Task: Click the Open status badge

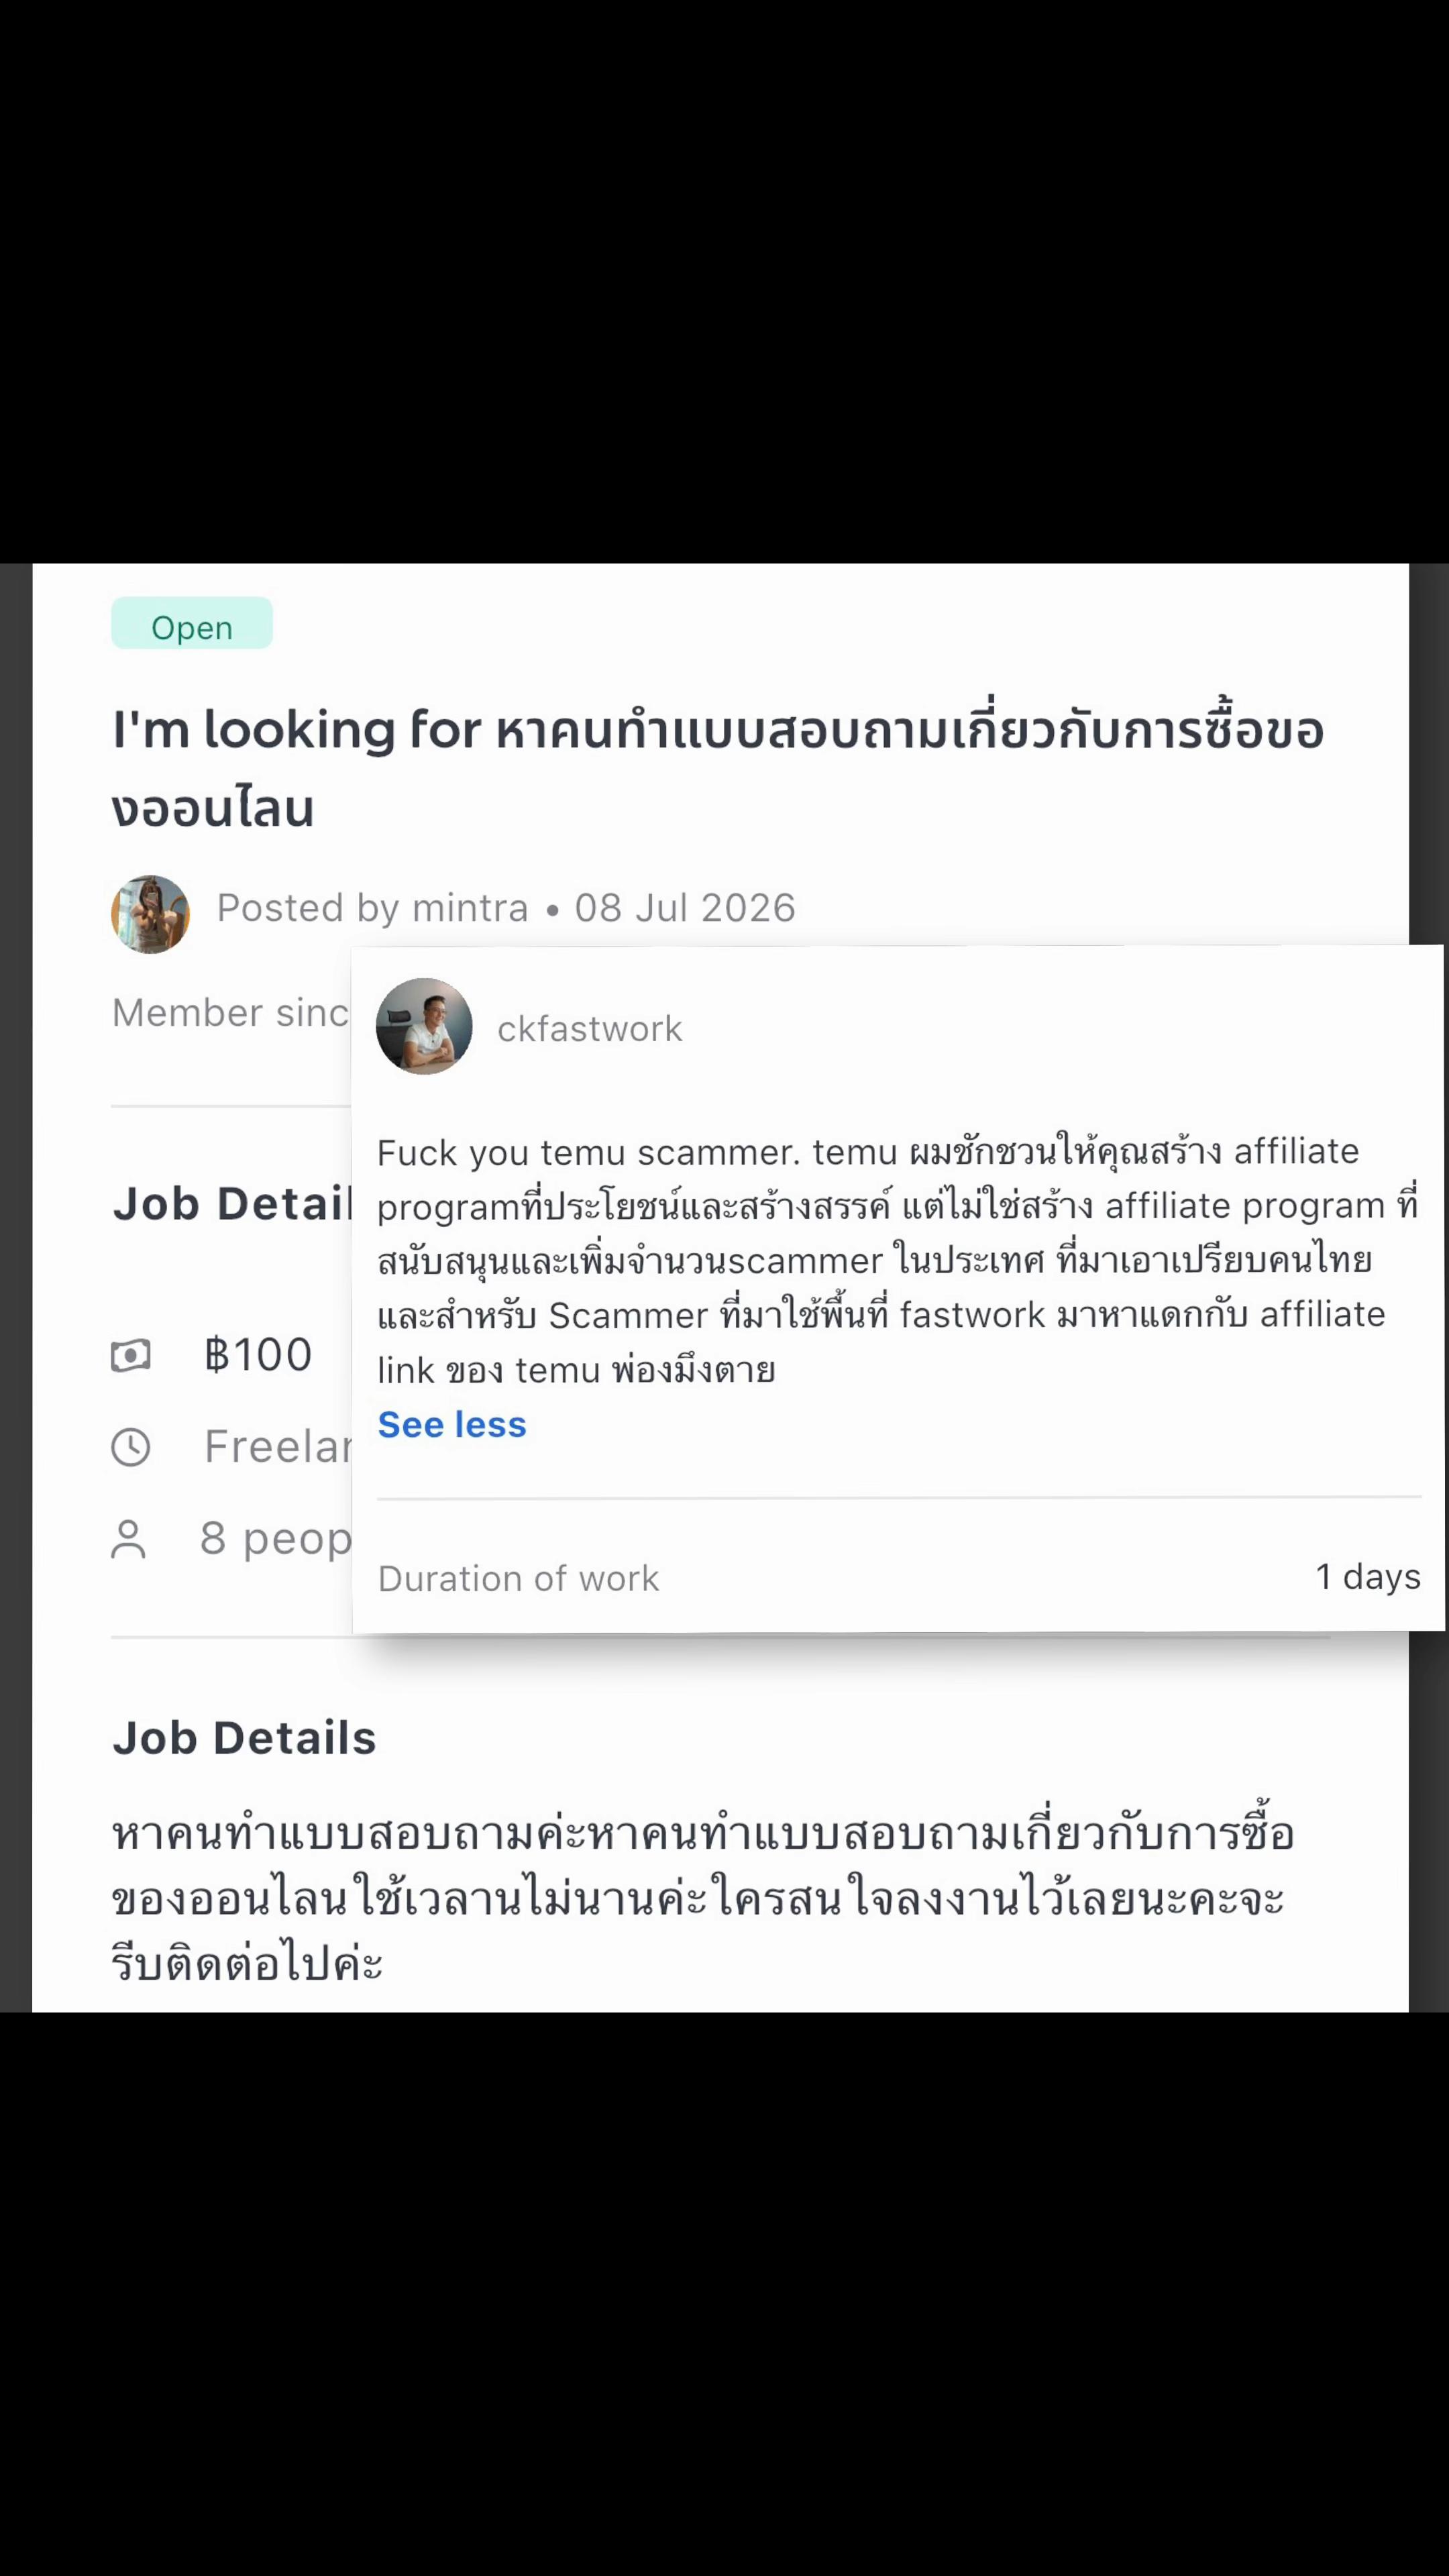Action: click(191, 623)
